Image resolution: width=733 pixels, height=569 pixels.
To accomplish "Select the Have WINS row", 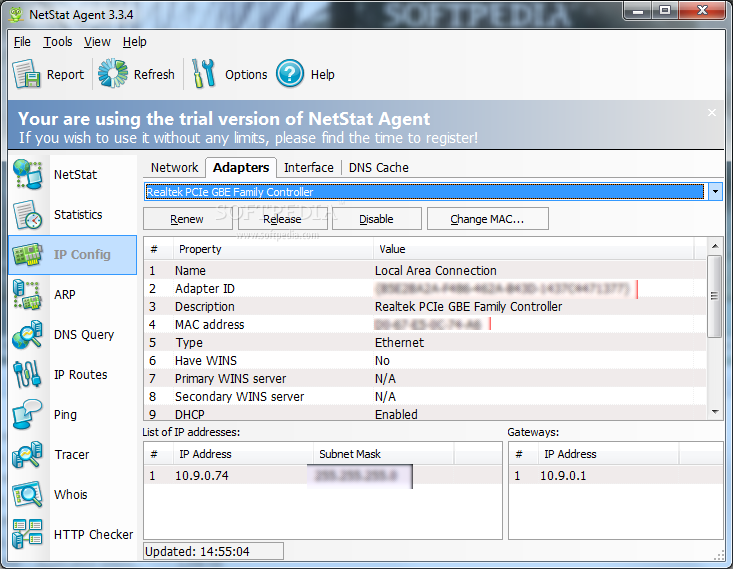I will click(425, 360).
